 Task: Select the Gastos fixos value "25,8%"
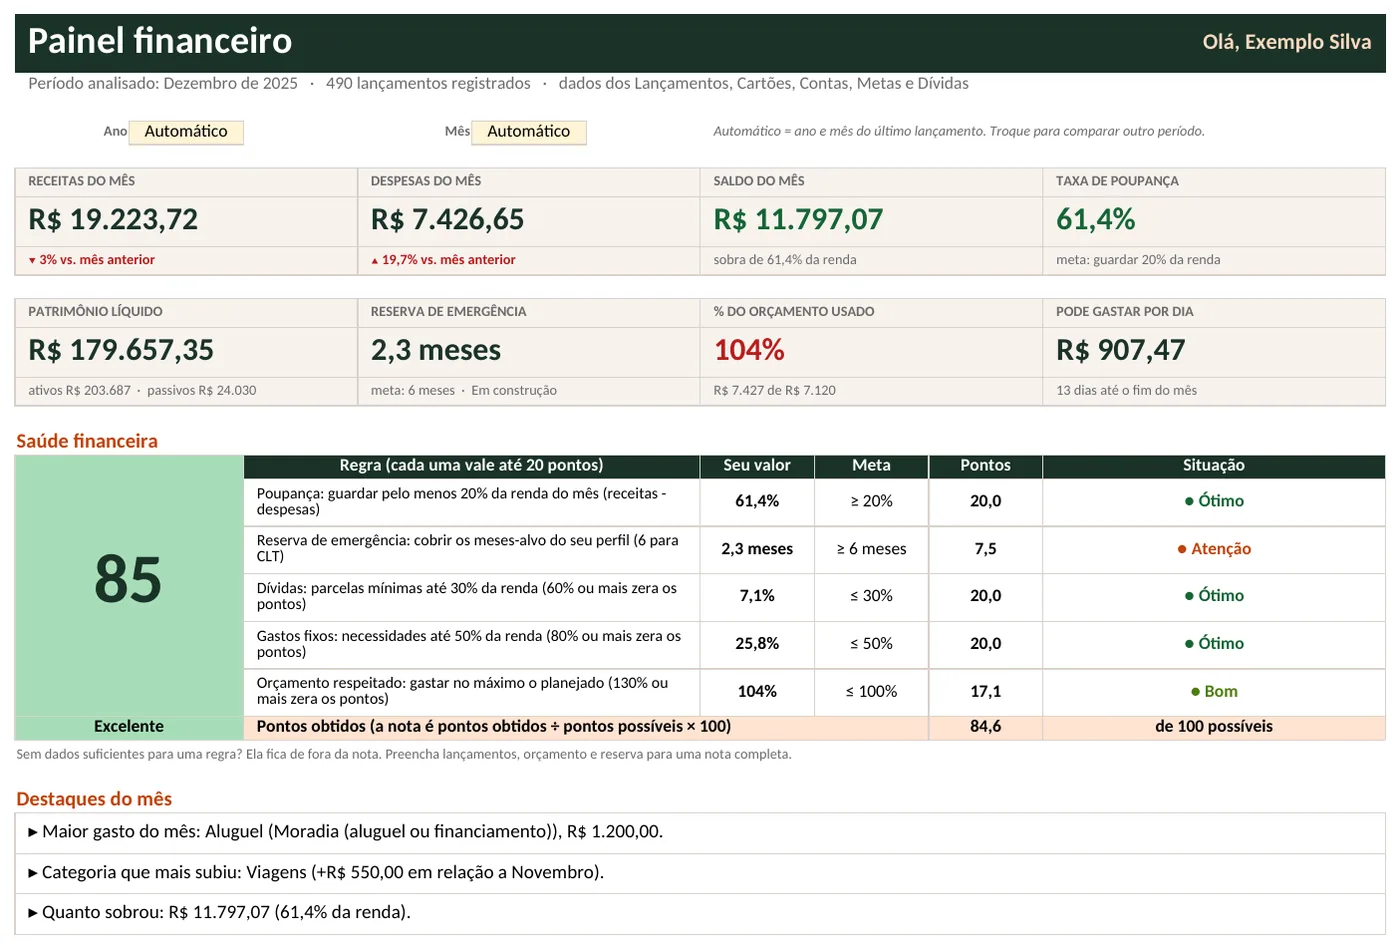tap(757, 644)
